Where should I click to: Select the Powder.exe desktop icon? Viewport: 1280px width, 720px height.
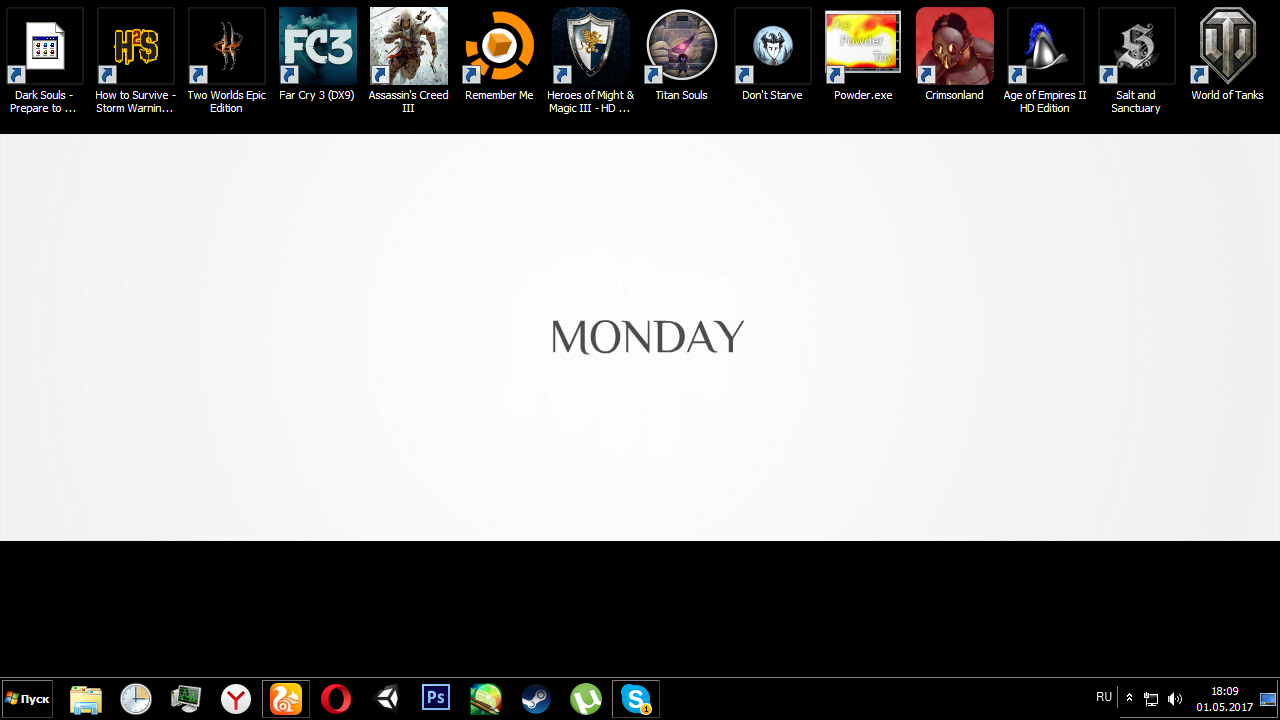coord(863,55)
